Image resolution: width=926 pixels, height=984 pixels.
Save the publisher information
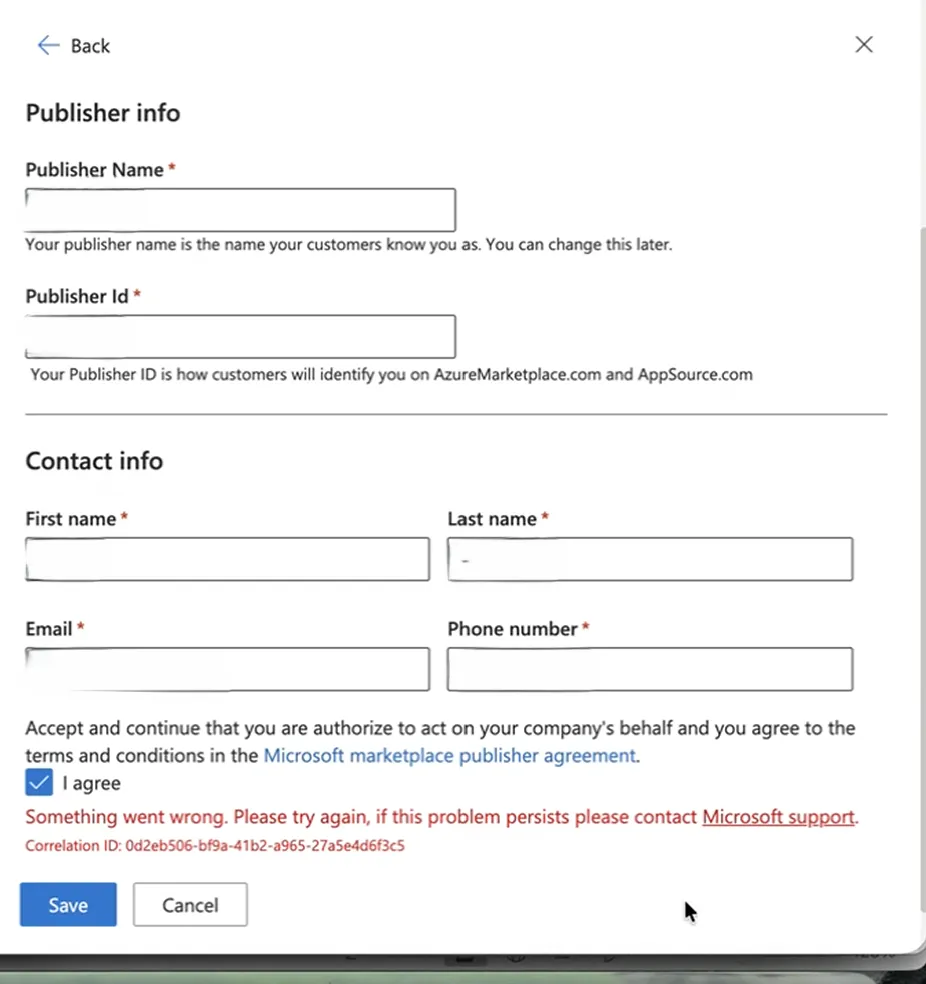point(68,904)
